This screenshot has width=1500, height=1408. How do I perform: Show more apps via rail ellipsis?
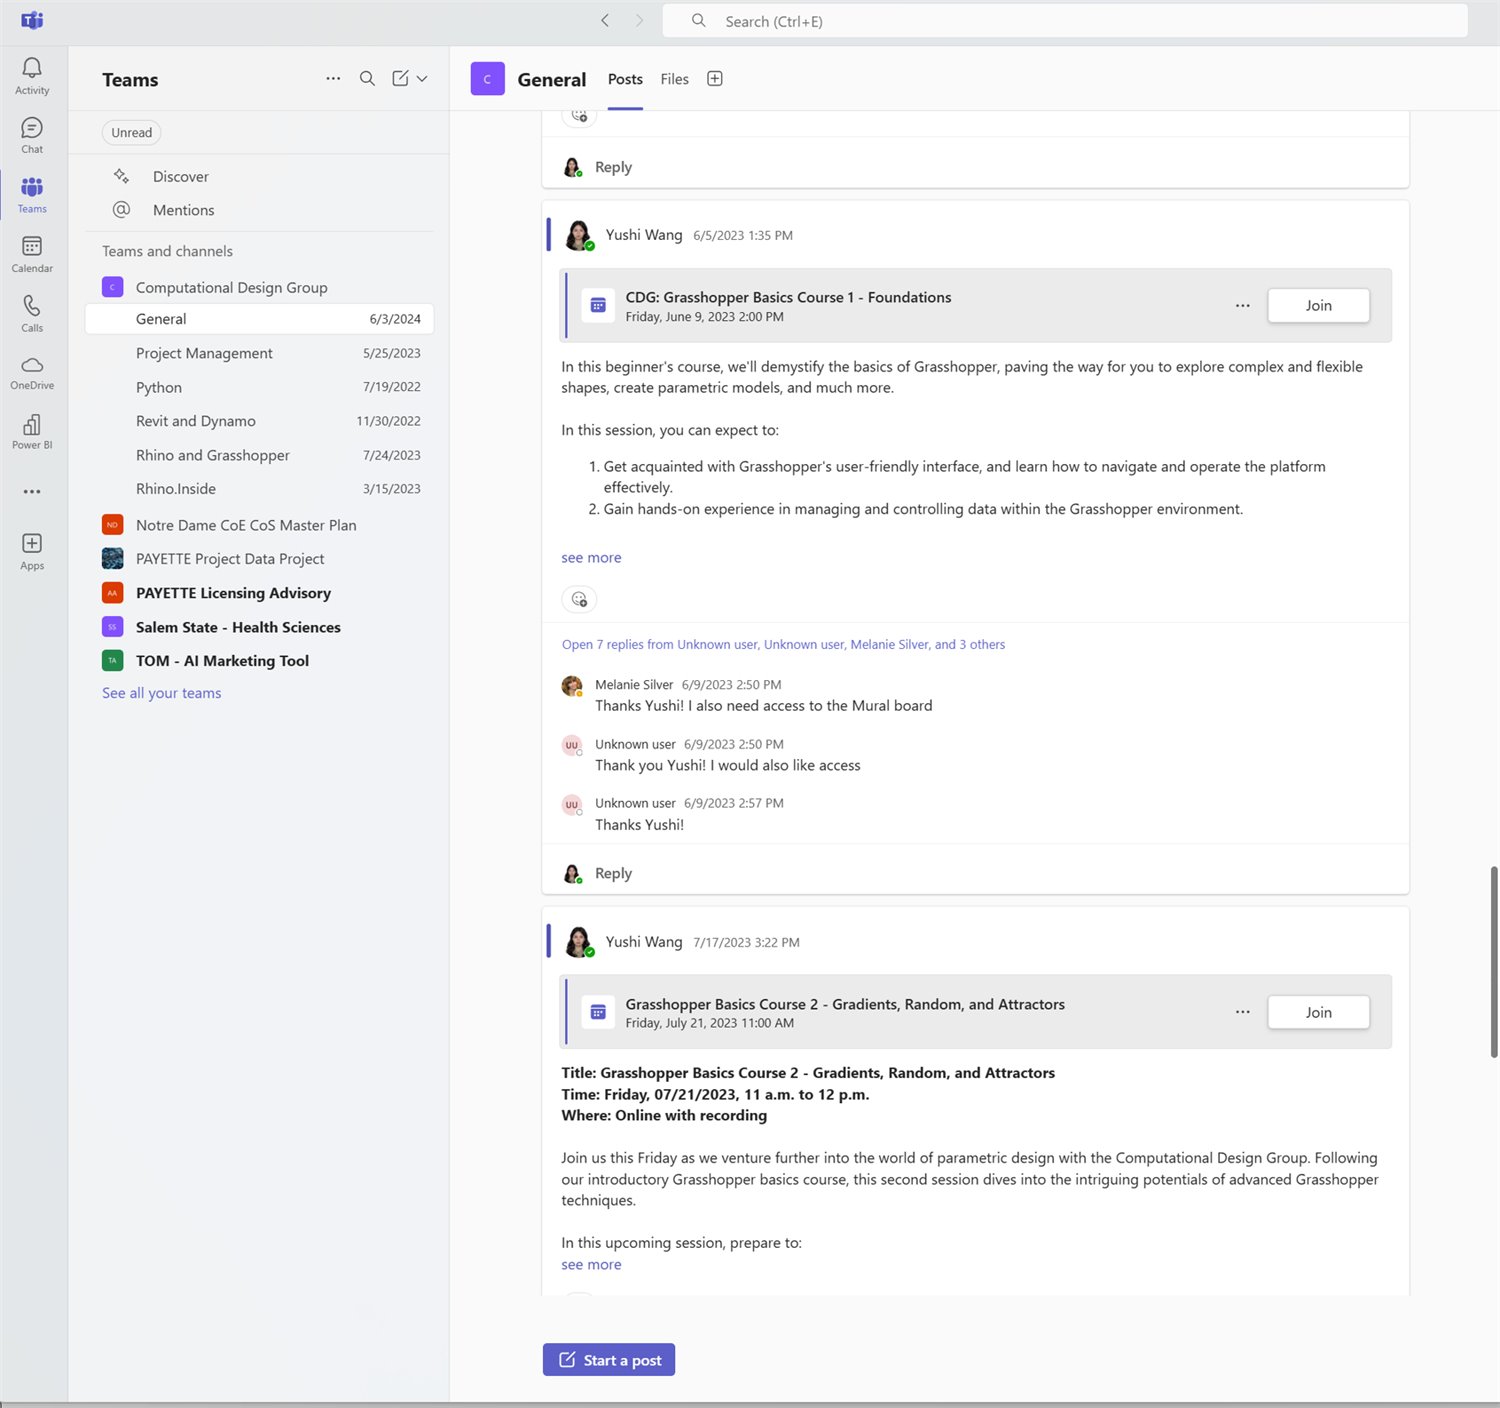[32, 491]
